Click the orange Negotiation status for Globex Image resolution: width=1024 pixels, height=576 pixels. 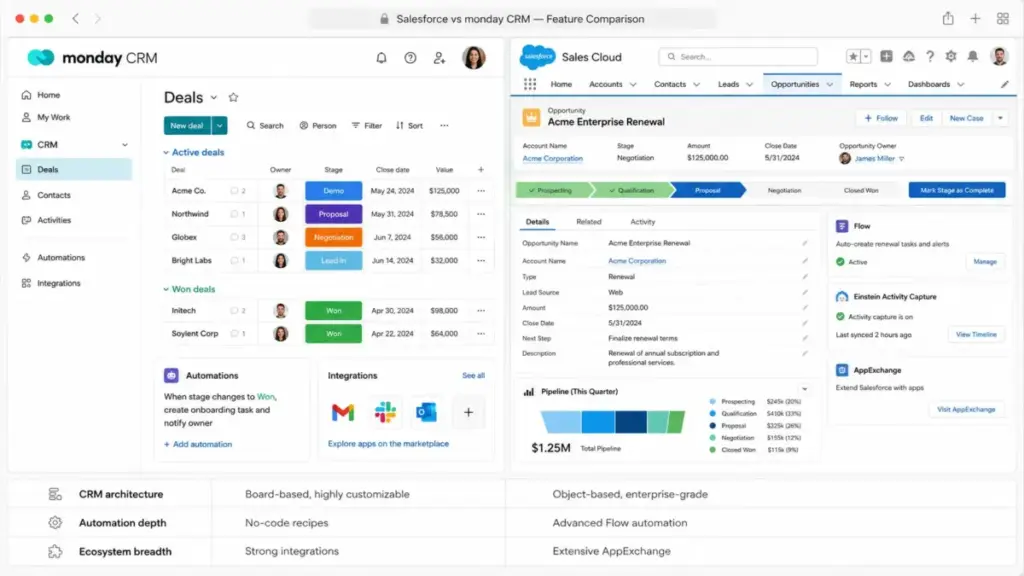pyautogui.click(x=333, y=237)
